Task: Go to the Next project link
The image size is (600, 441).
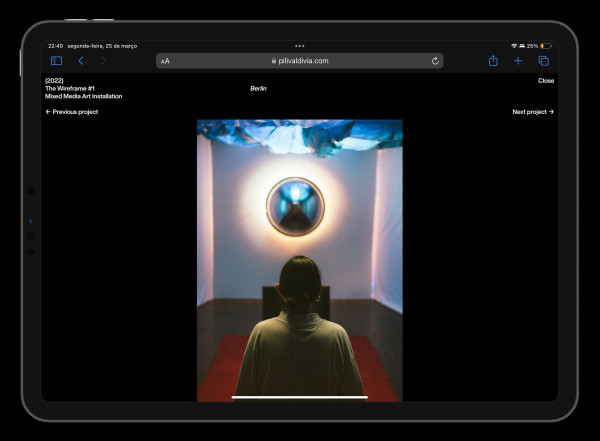Action: pos(532,112)
